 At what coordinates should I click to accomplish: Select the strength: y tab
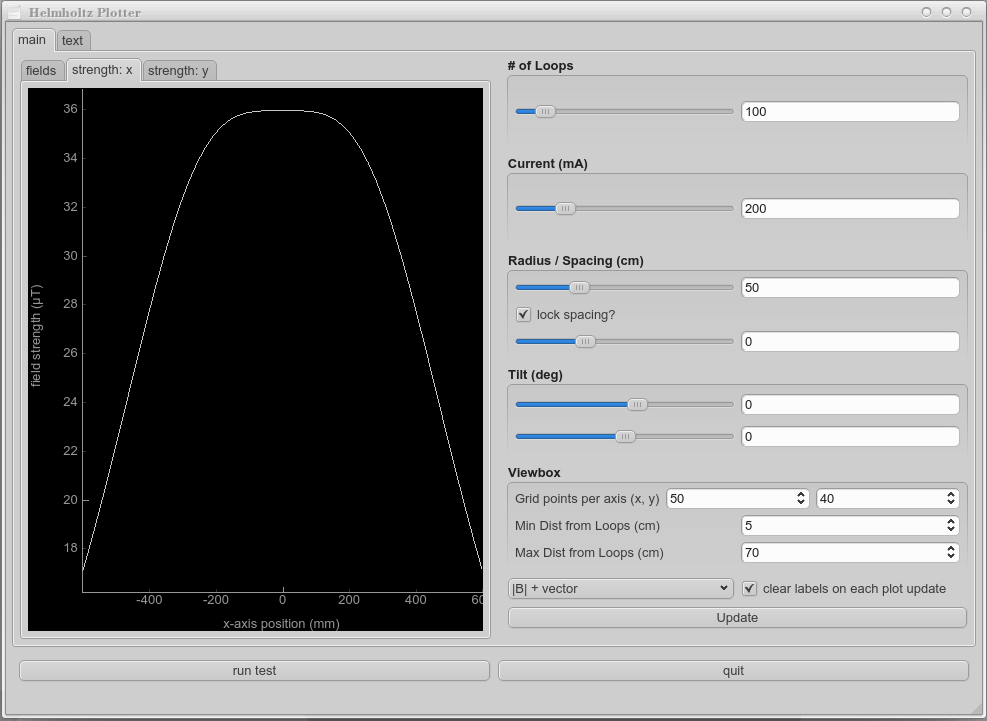179,71
